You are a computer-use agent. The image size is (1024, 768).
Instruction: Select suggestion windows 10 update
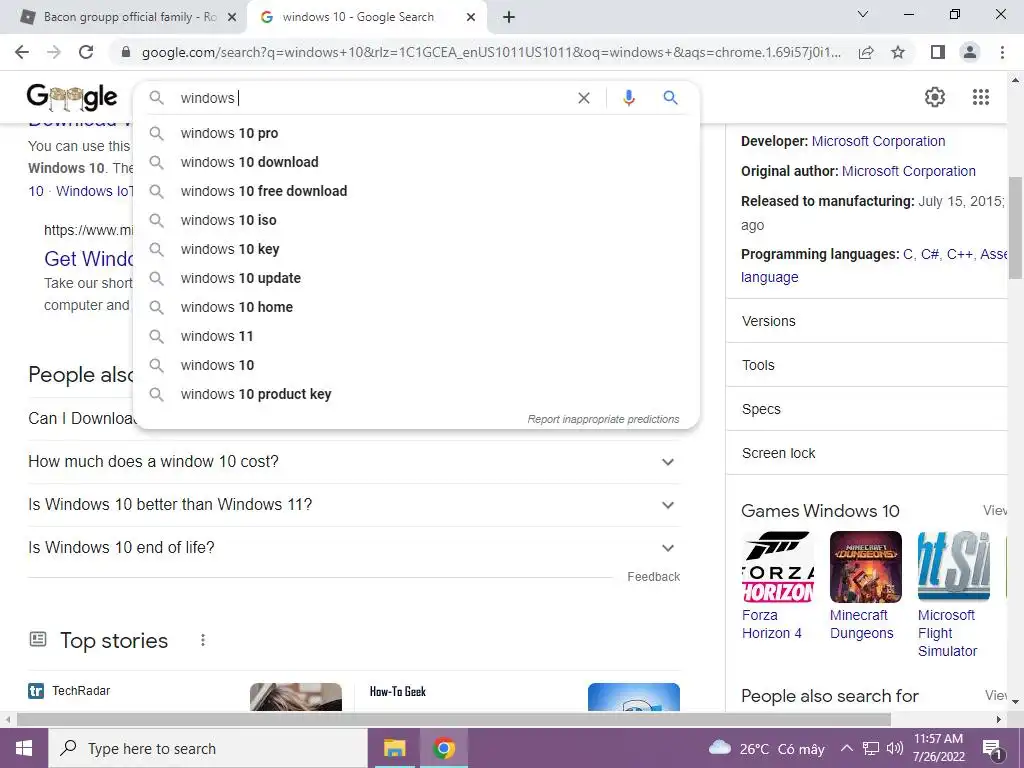pyautogui.click(x=417, y=278)
